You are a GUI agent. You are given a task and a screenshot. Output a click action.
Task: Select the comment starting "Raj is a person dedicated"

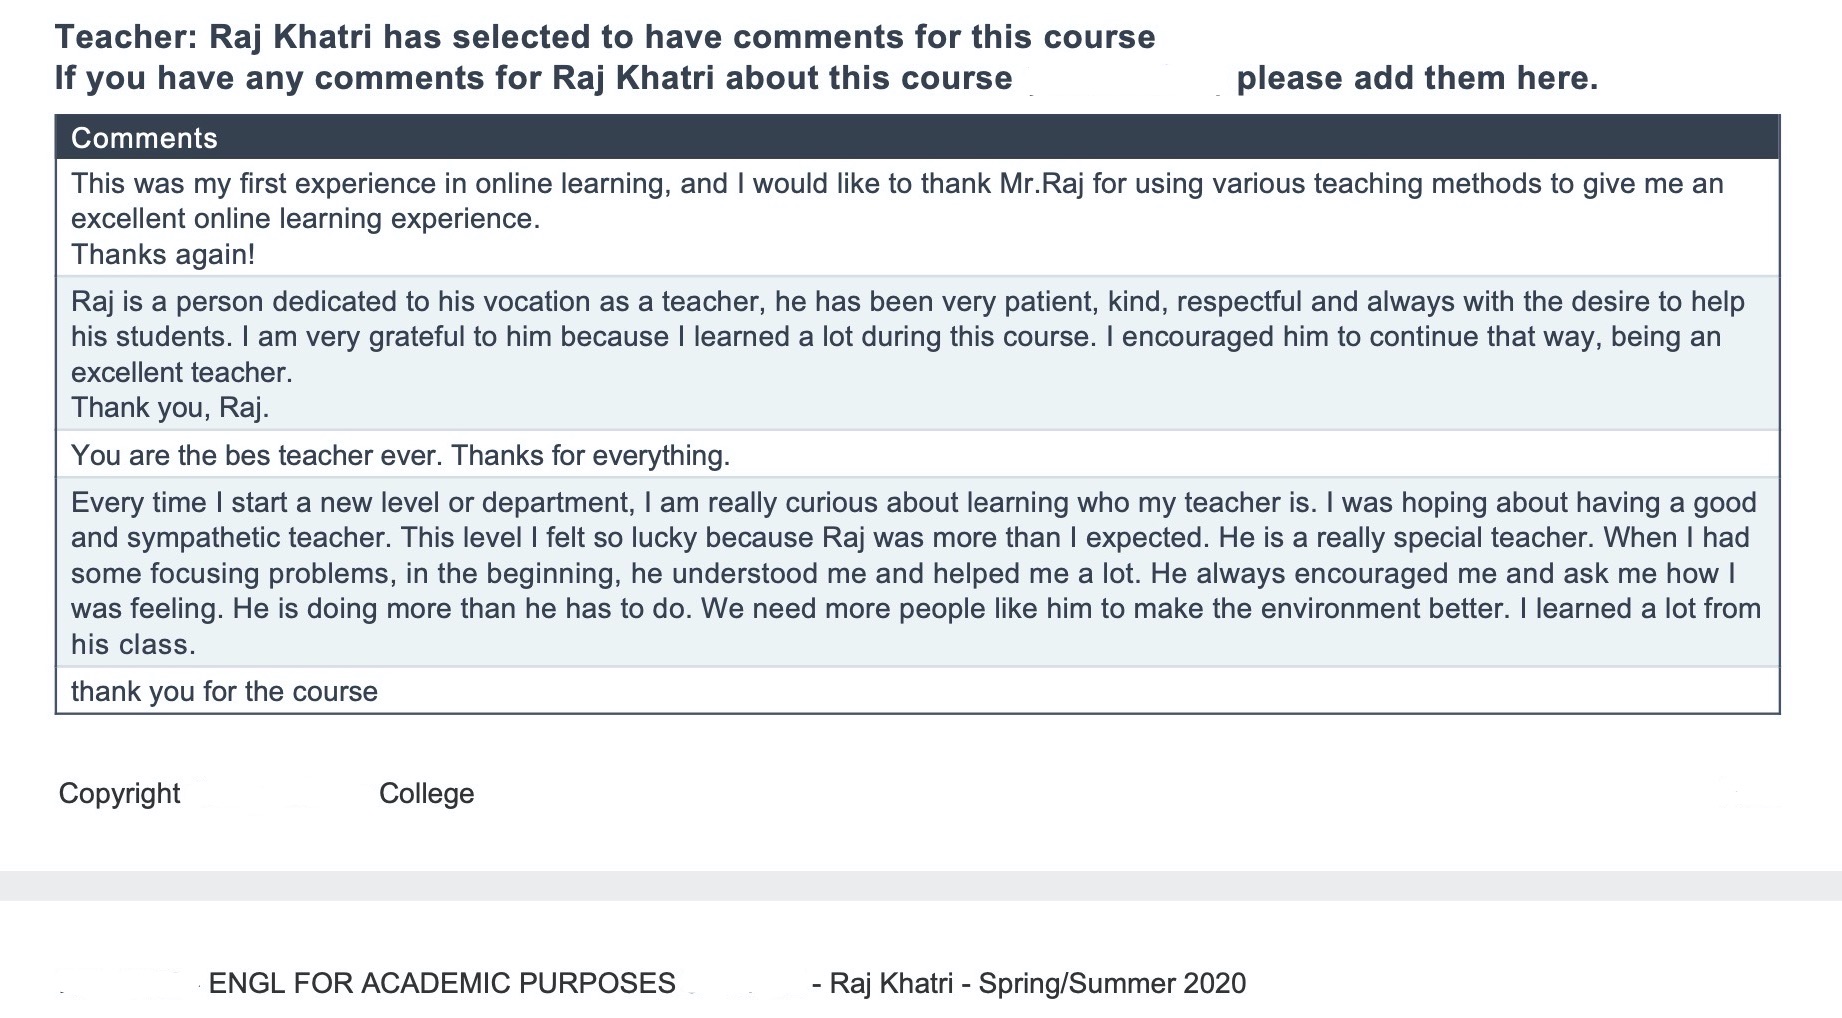906,302
